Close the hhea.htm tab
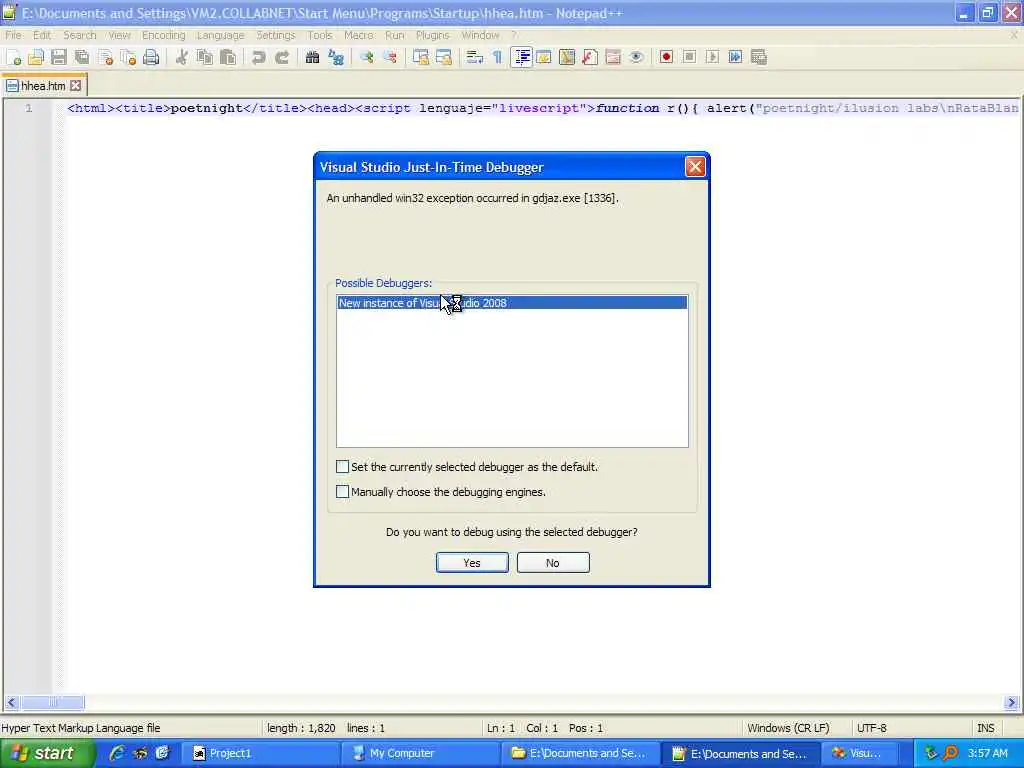This screenshot has height=768, width=1024. [x=76, y=86]
